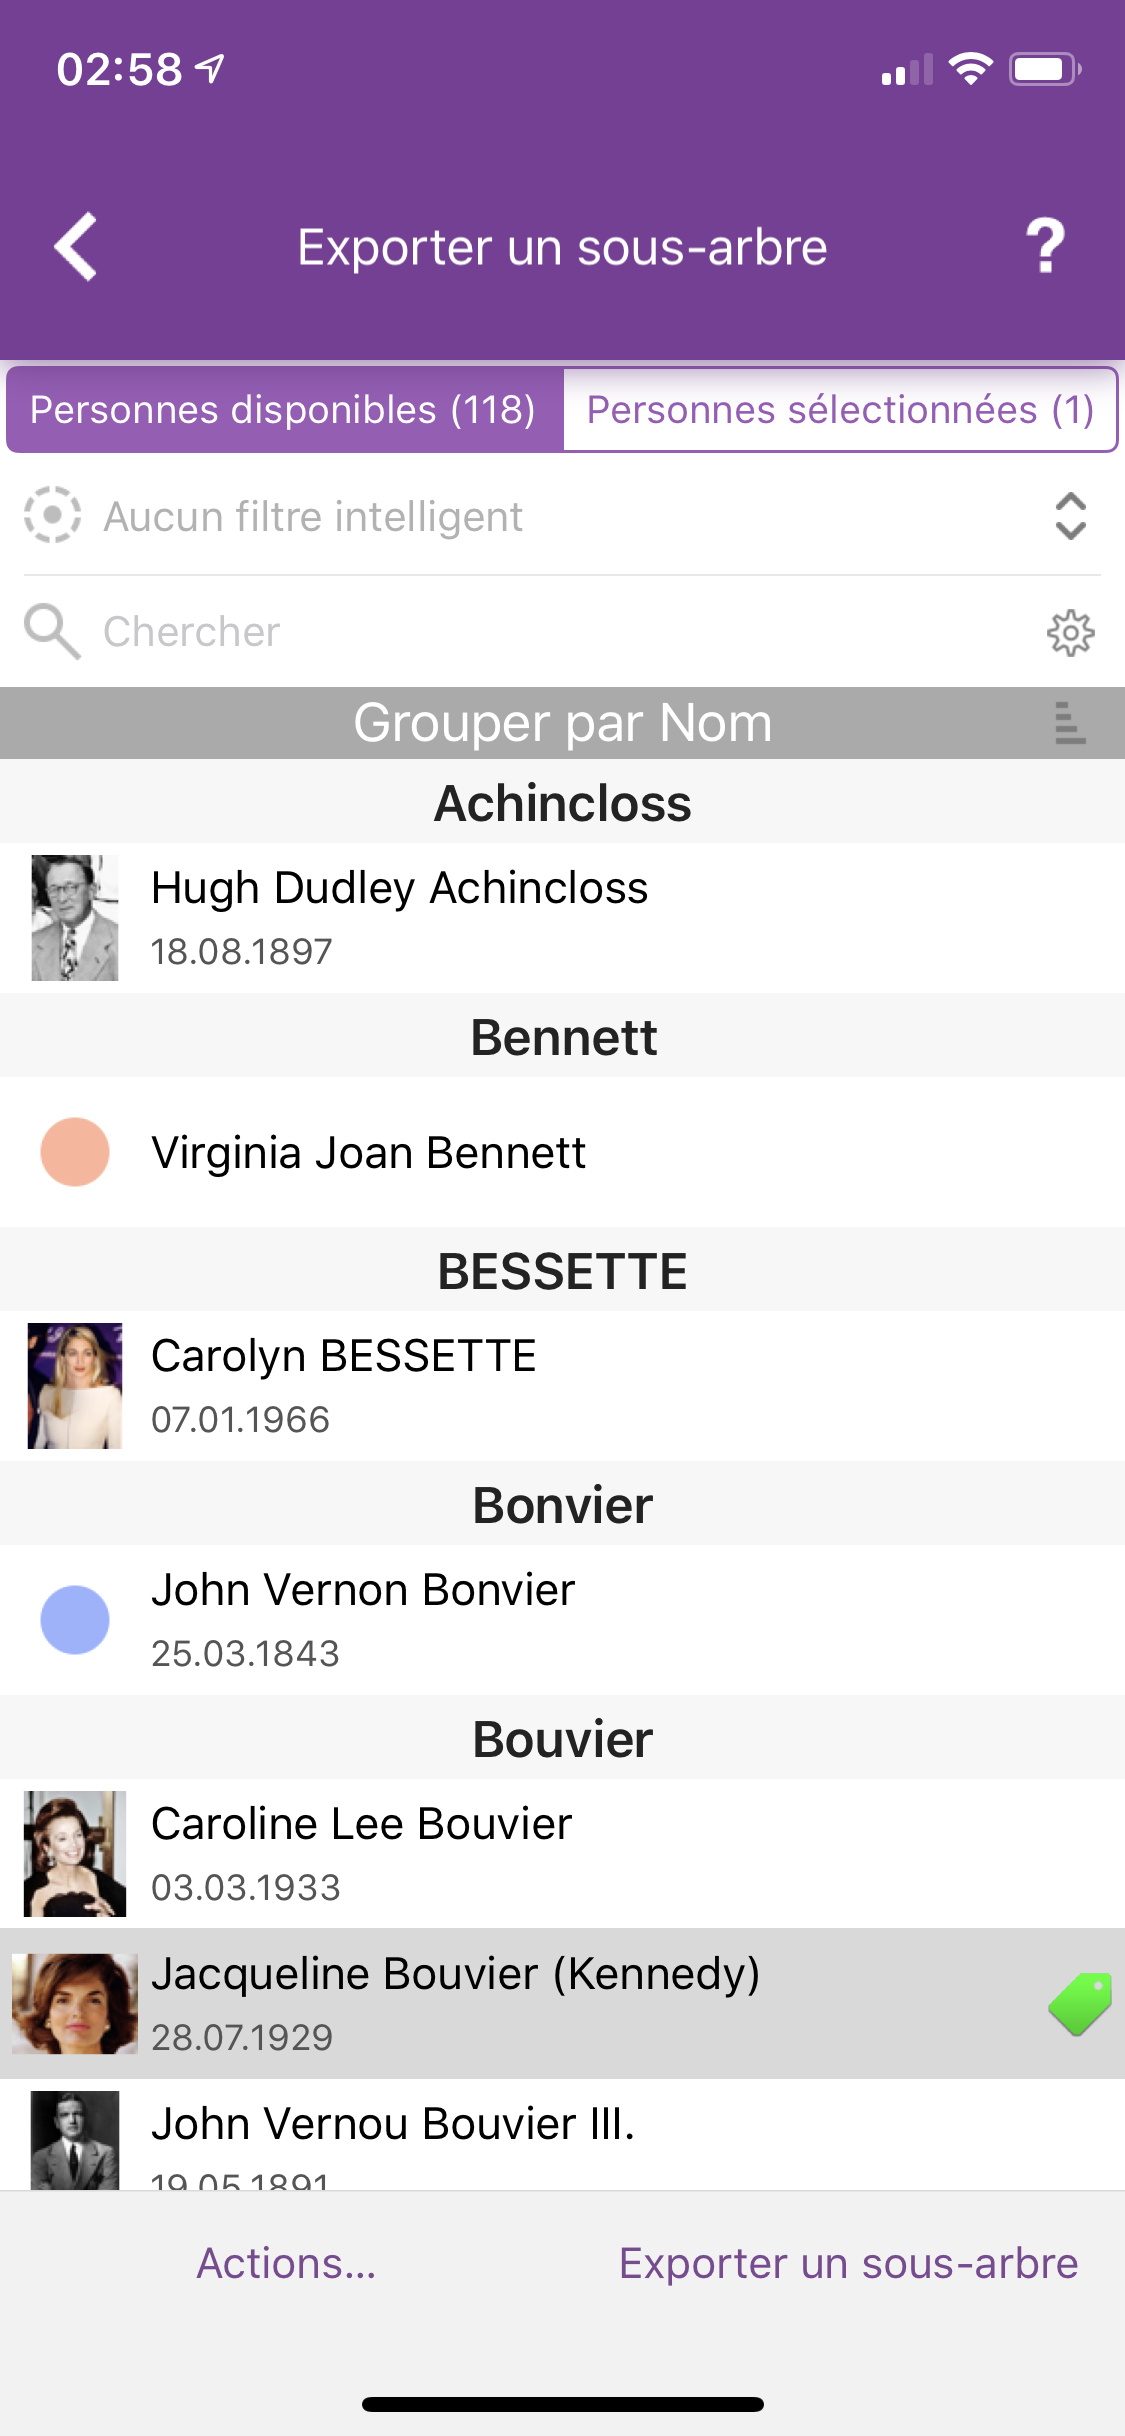Switch to Personnes sélectionnées (1) tab

[840, 410]
